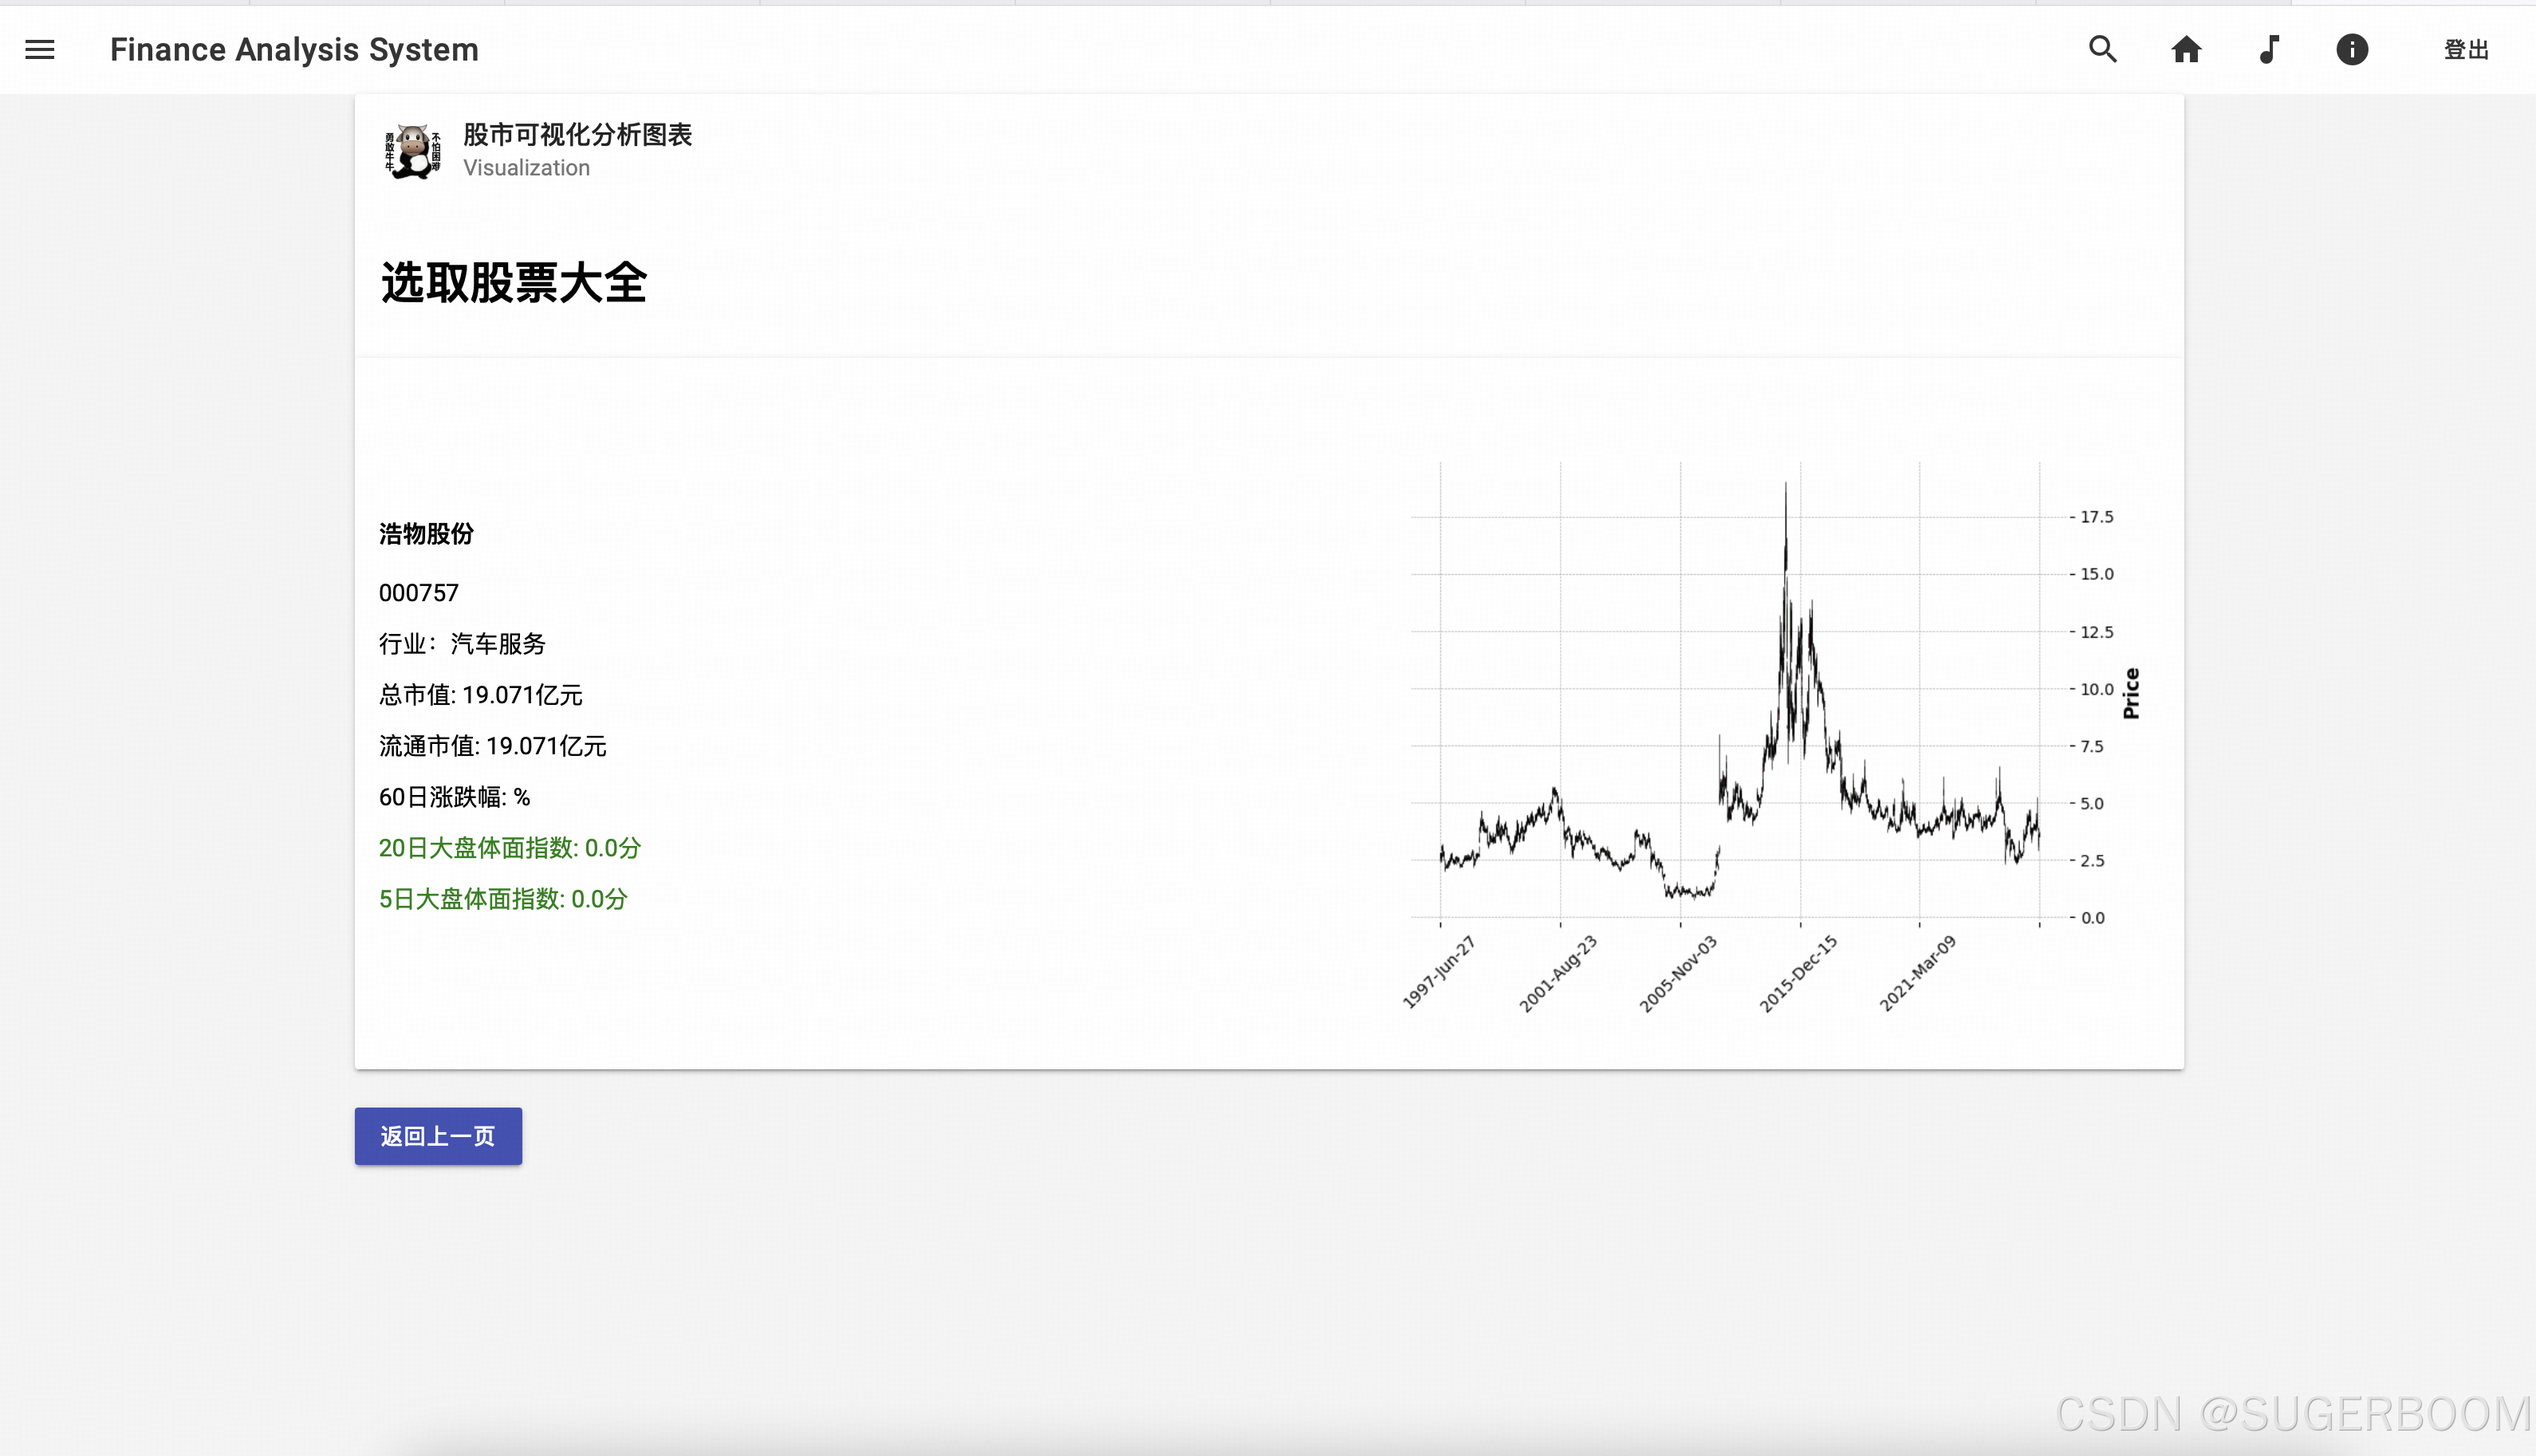Image resolution: width=2536 pixels, height=1456 pixels.
Task: Click the 20日大盘体面指数 green text
Action: tap(509, 848)
